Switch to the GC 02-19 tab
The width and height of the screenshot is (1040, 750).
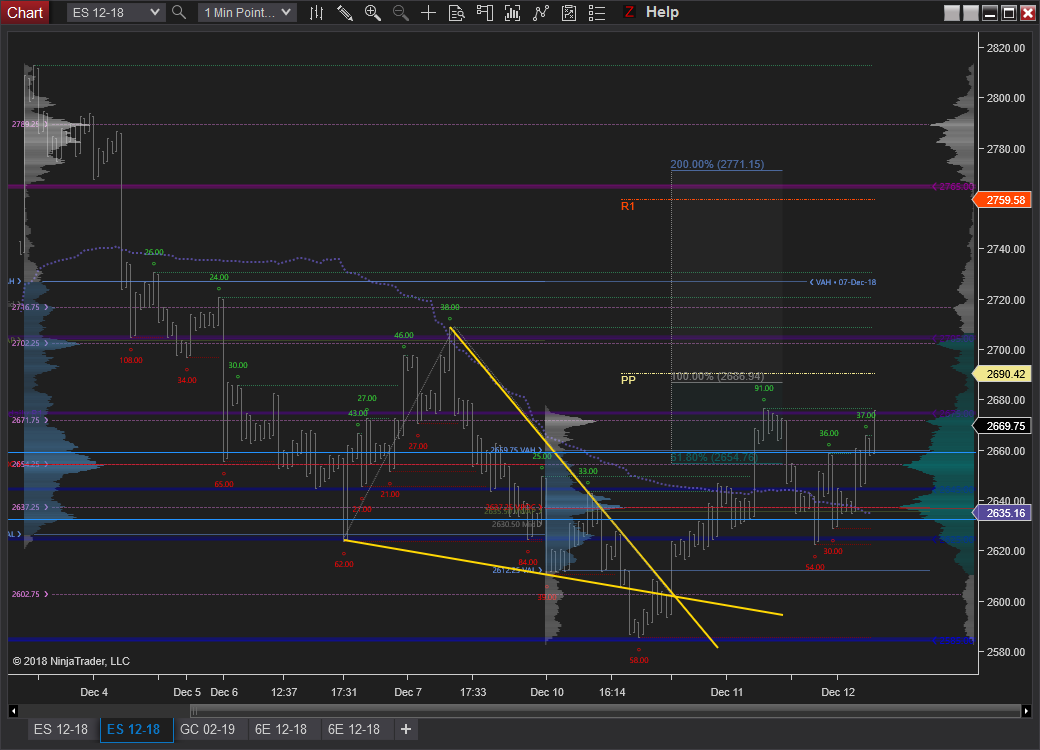[208, 729]
